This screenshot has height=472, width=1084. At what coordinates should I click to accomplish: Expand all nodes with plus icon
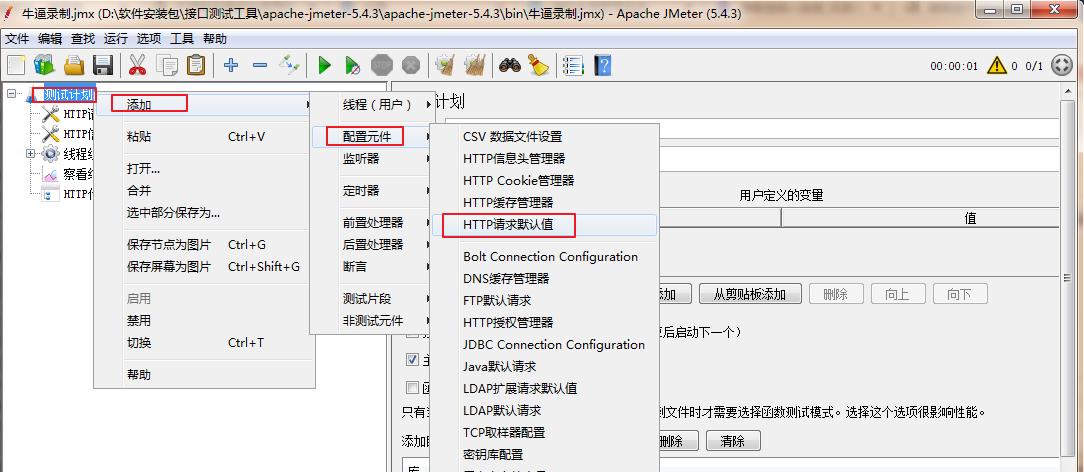(x=231, y=66)
